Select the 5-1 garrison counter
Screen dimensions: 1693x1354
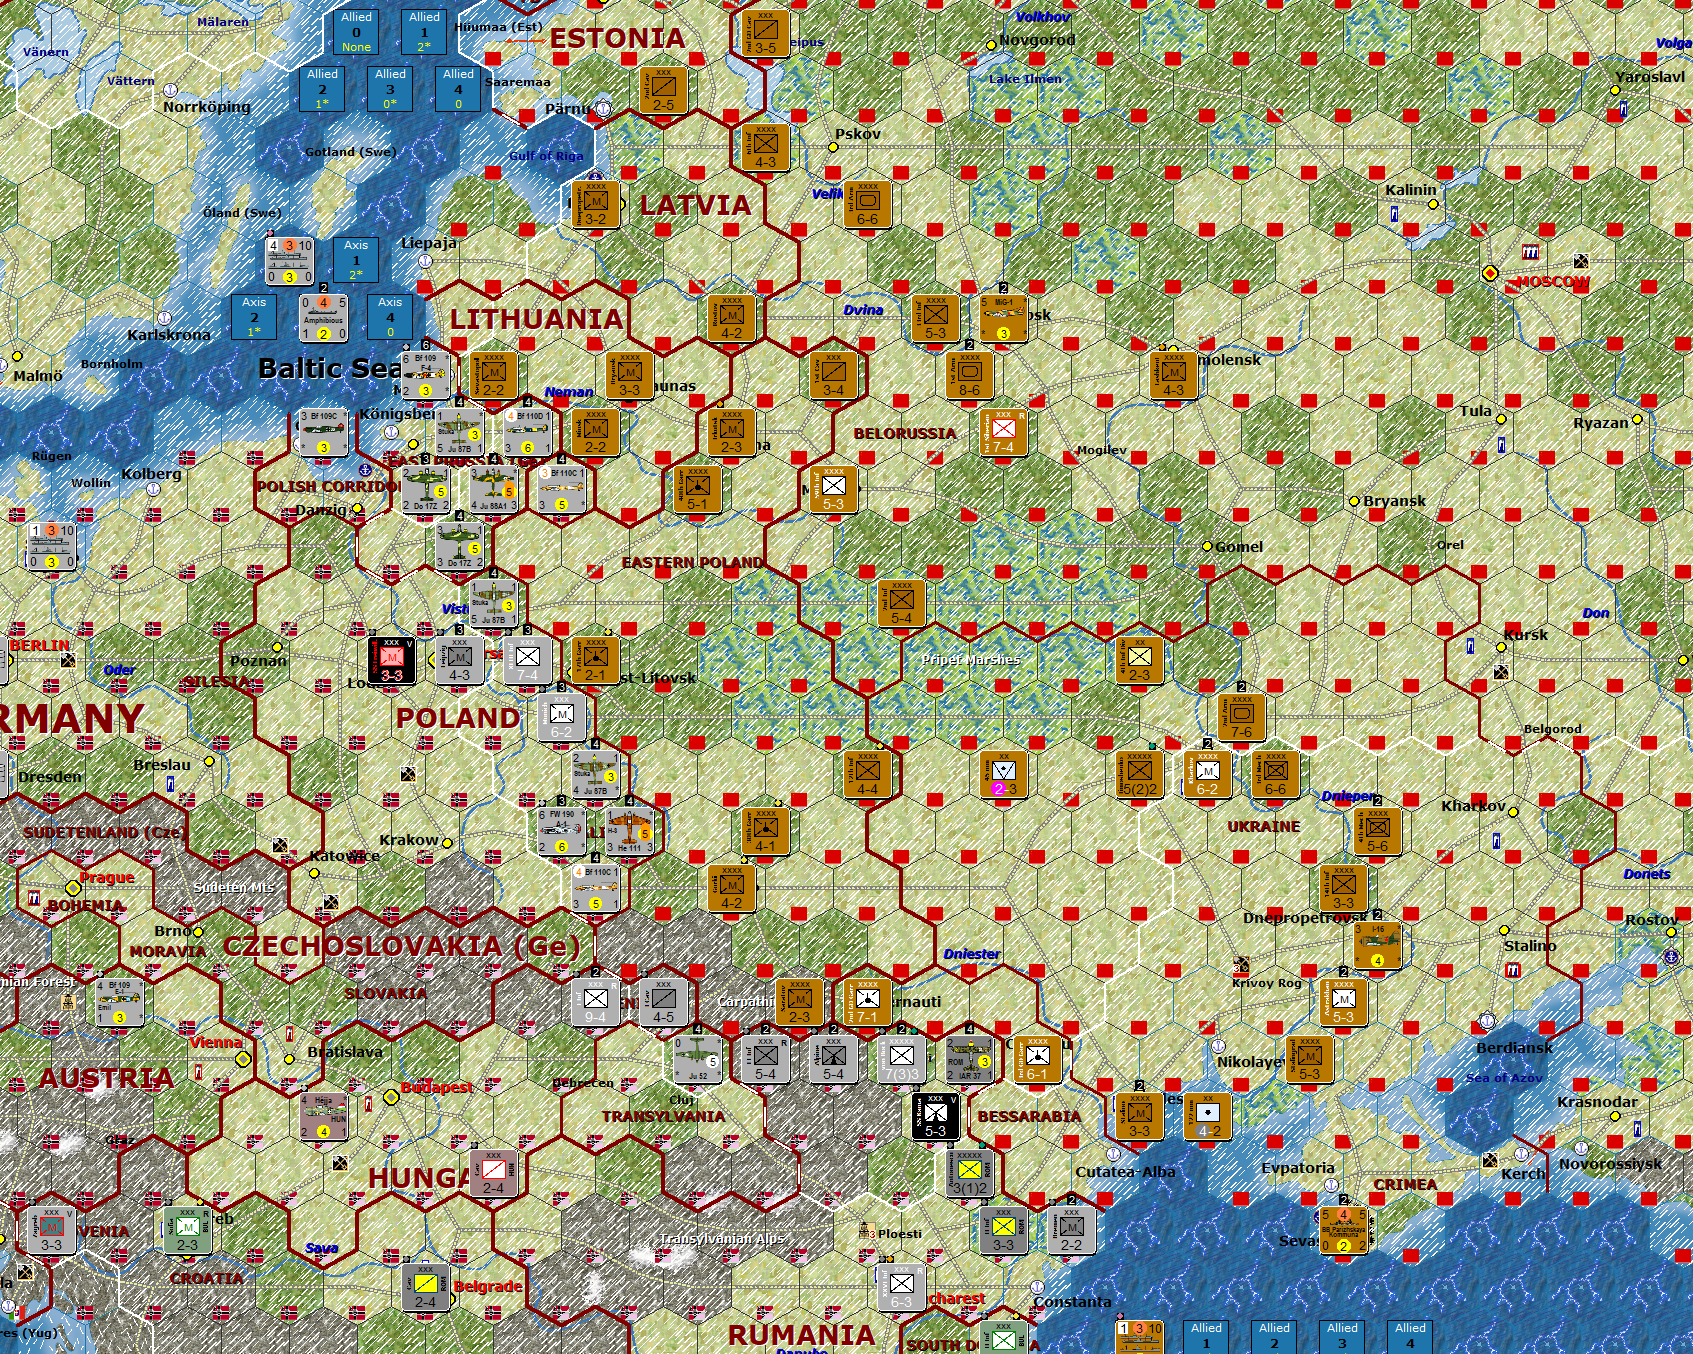coord(697,489)
